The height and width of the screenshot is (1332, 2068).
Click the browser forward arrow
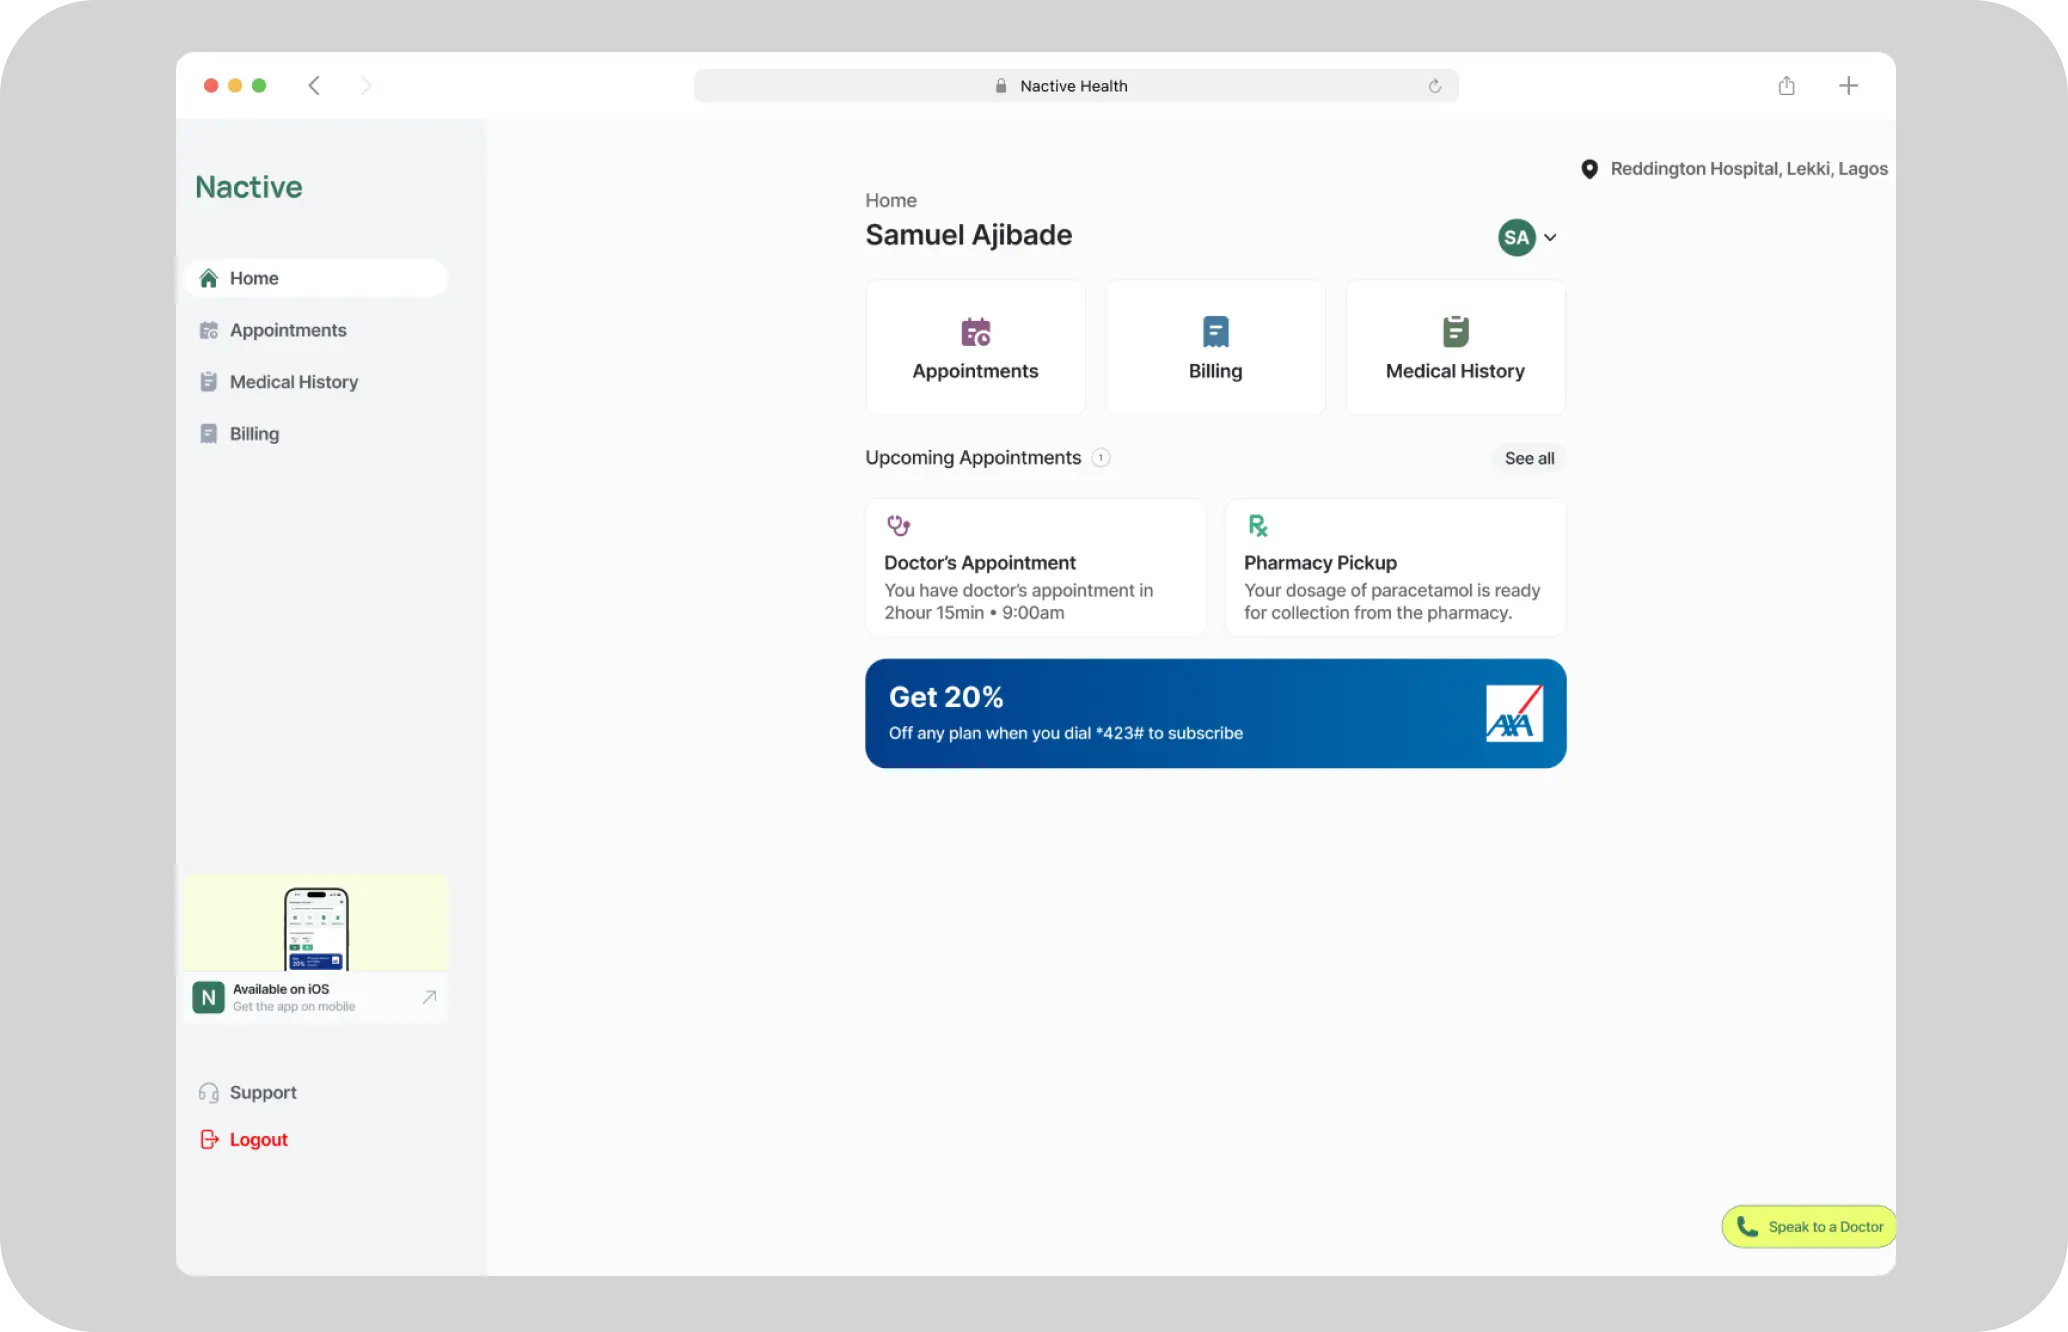click(x=366, y=86)
